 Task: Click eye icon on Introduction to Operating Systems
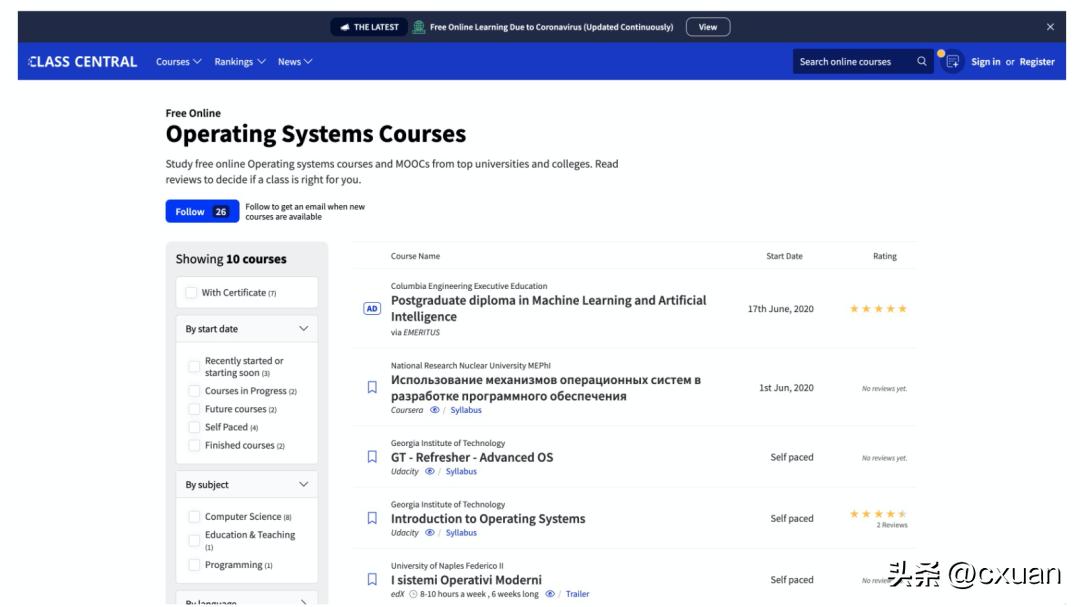coord(430,533)
